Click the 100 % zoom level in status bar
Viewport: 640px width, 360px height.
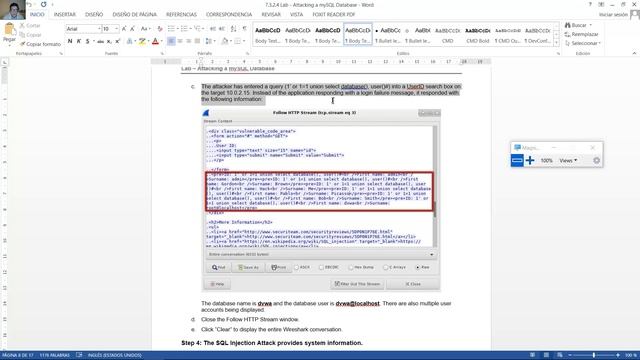[631, 355]
